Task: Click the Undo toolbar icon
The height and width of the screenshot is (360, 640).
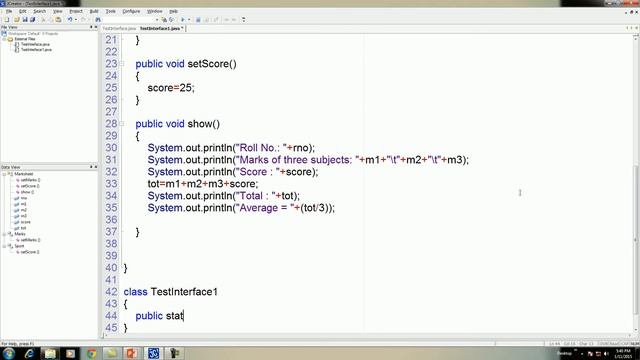Action: 70,20
